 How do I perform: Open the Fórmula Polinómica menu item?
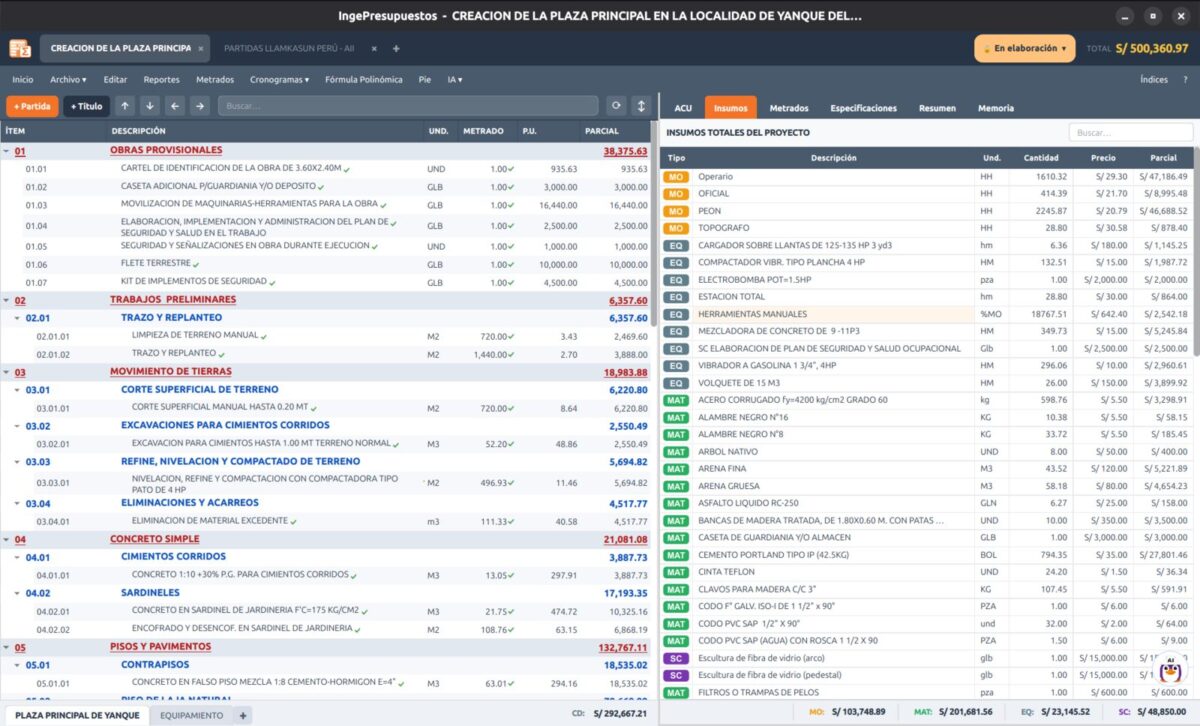point(364,79)
